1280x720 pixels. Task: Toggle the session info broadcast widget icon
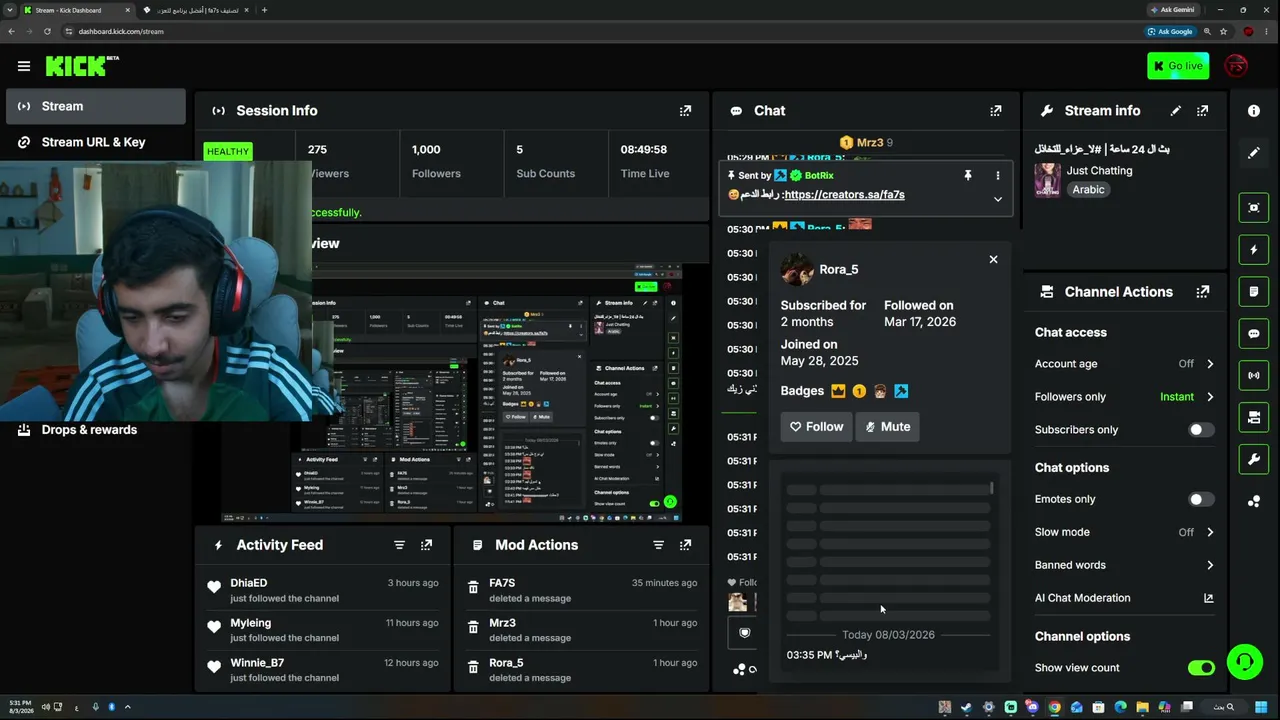coord(1254,375)
